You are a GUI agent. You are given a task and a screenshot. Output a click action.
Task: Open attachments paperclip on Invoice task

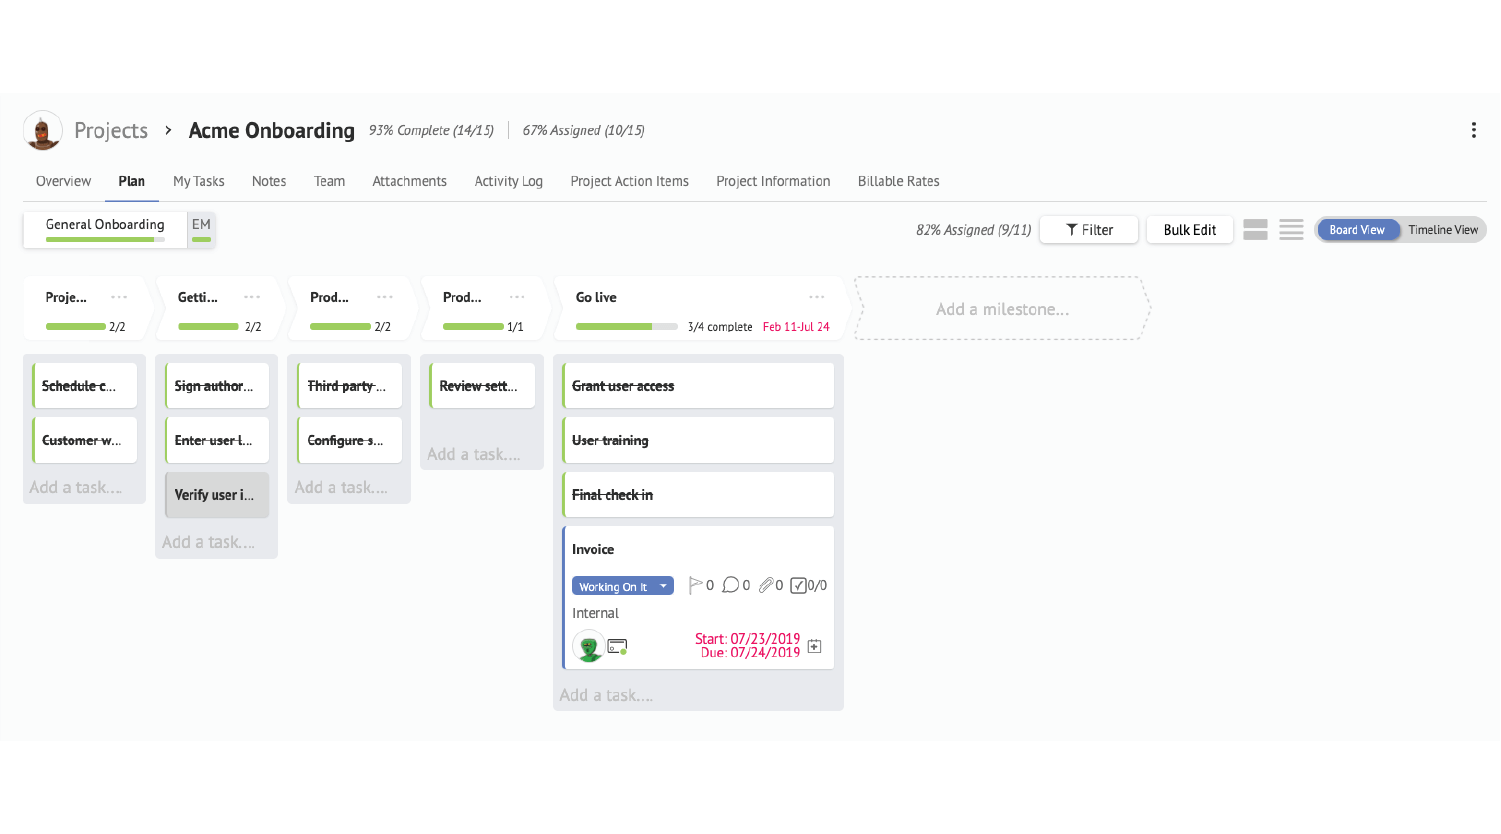coord(770,585)
